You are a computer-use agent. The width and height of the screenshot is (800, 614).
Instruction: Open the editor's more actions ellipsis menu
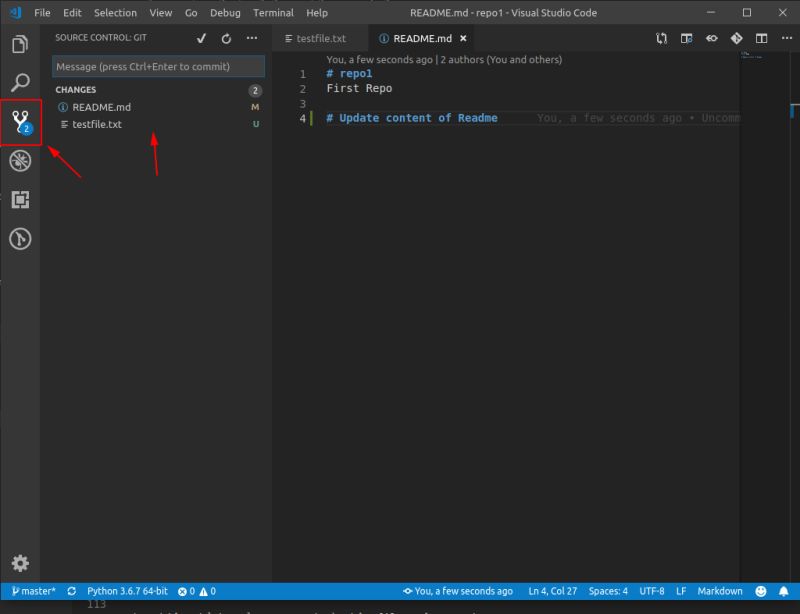(x=786, y=37)
